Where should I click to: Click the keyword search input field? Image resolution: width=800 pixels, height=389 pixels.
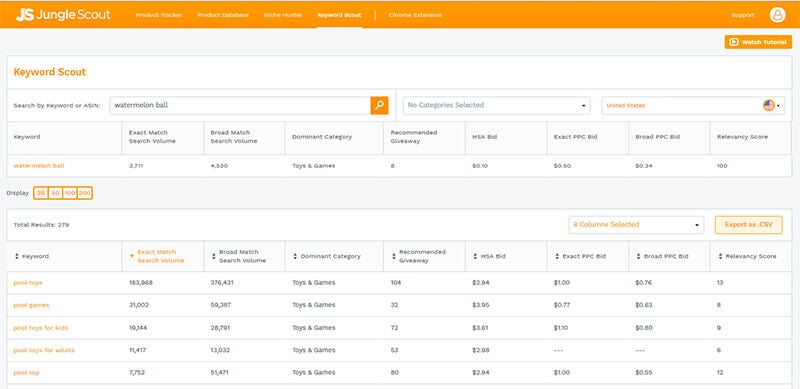240,105
